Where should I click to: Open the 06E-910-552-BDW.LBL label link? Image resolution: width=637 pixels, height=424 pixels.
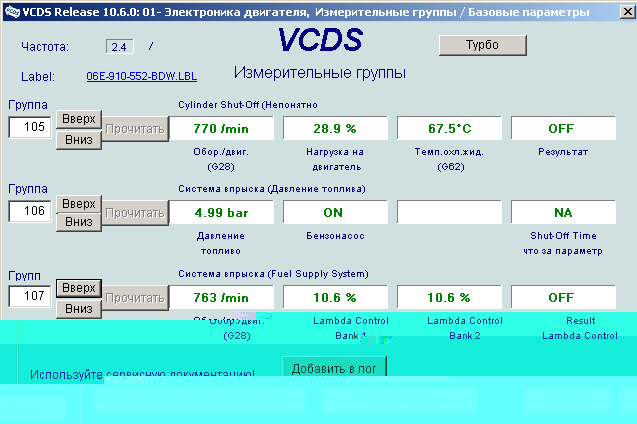click(142, 76)
